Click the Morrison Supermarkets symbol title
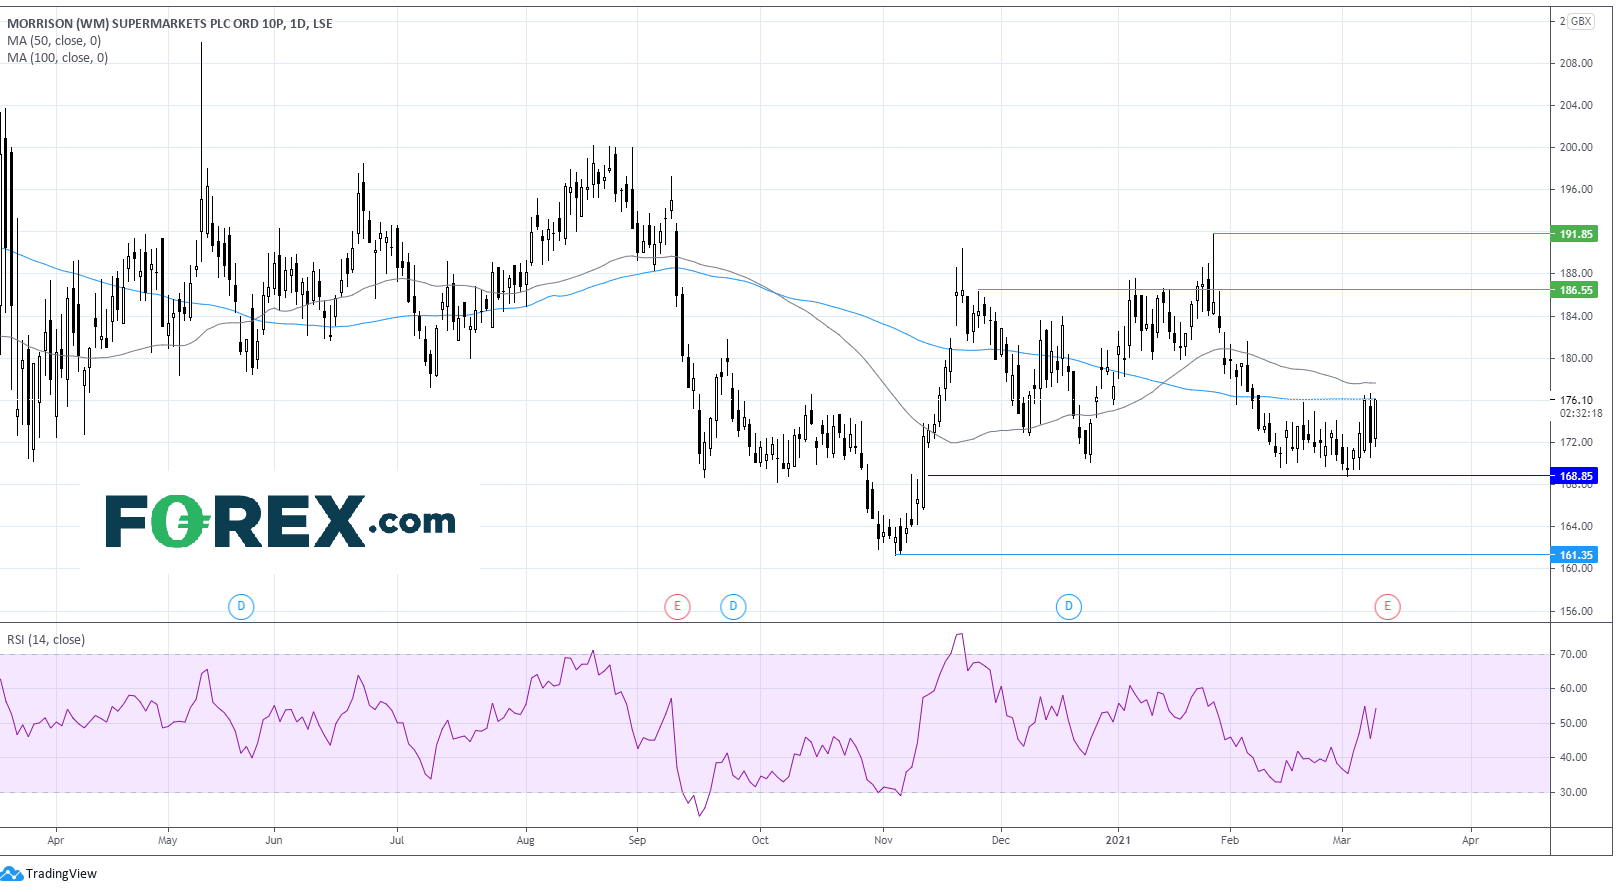The width and height of the screenshot is (1619, 892). pyautogui.click(x=170, y=24)
